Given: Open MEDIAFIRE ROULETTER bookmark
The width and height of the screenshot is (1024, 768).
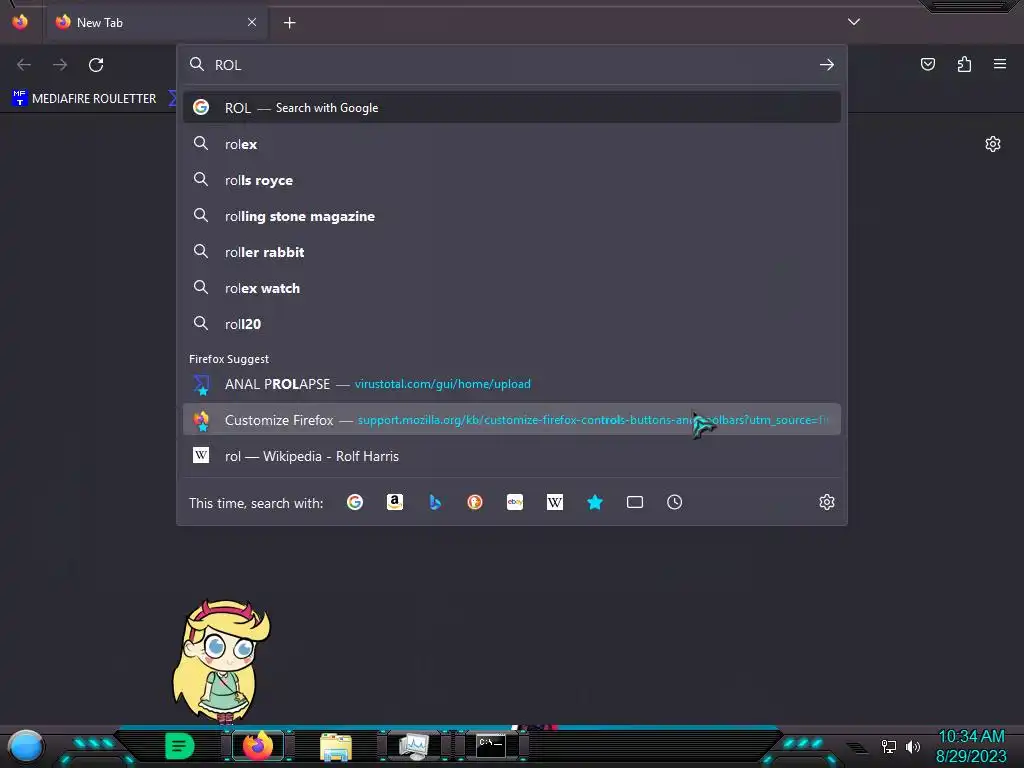Looking at the screenshot, I should pos(85,99).
